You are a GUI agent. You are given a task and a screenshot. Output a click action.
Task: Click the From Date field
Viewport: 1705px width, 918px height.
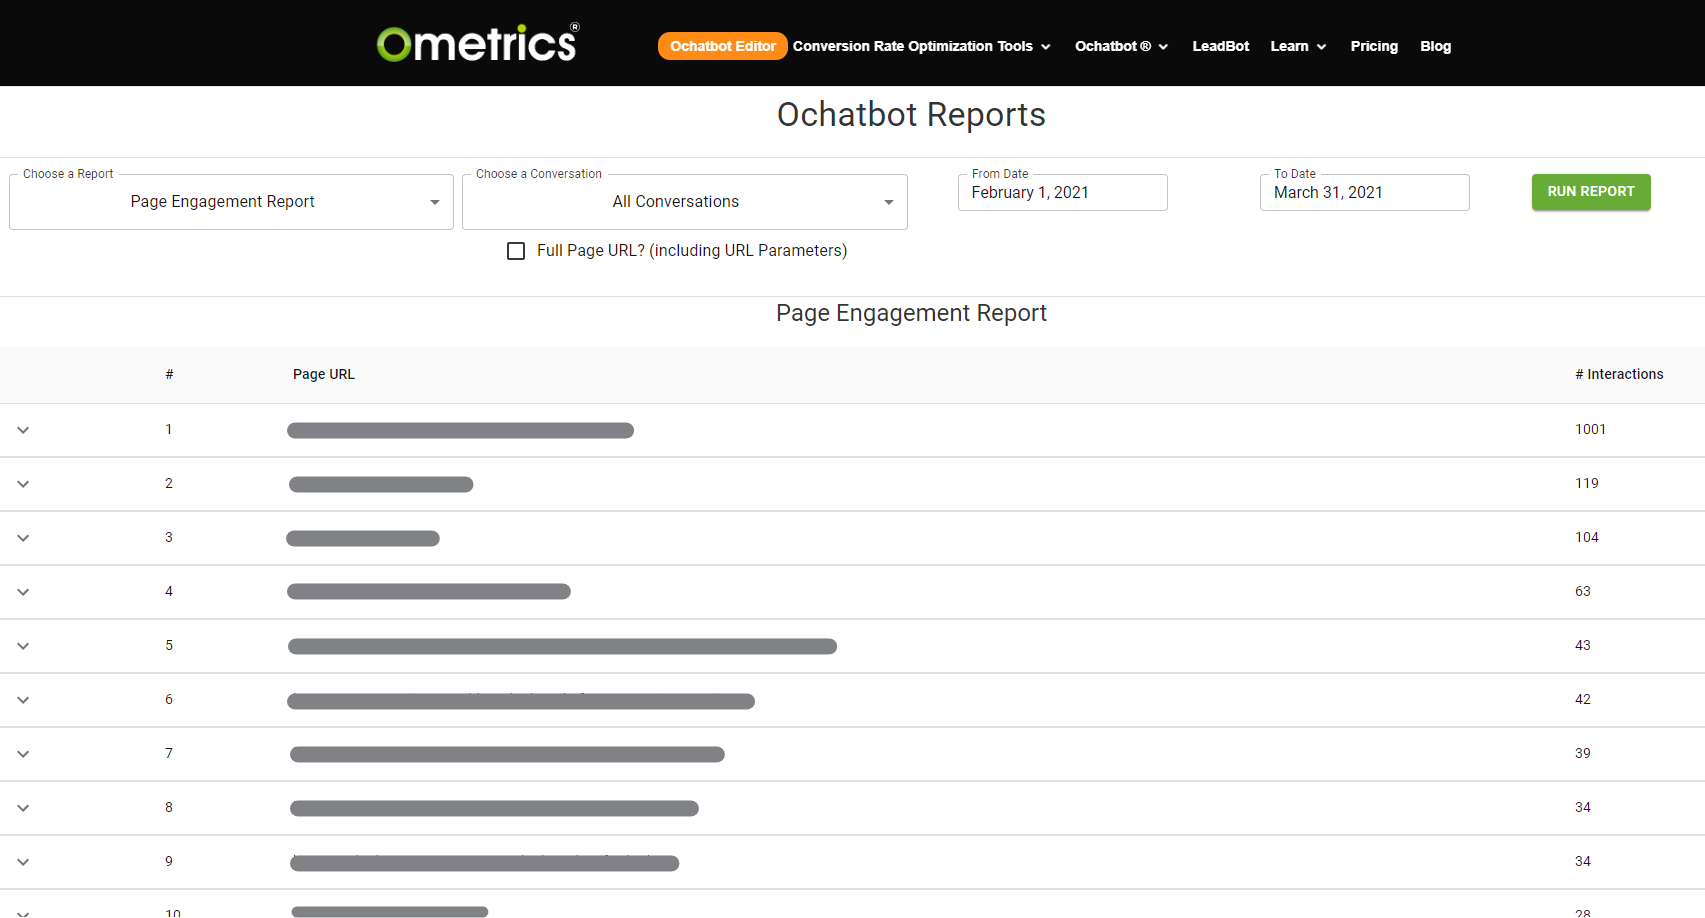pyautogui.click(x=1062, y=192)
